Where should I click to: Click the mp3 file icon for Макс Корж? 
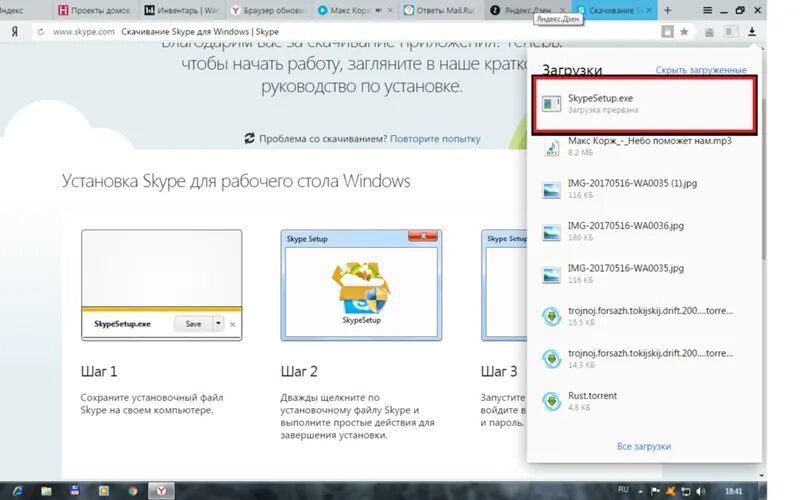tap(552, 146)
